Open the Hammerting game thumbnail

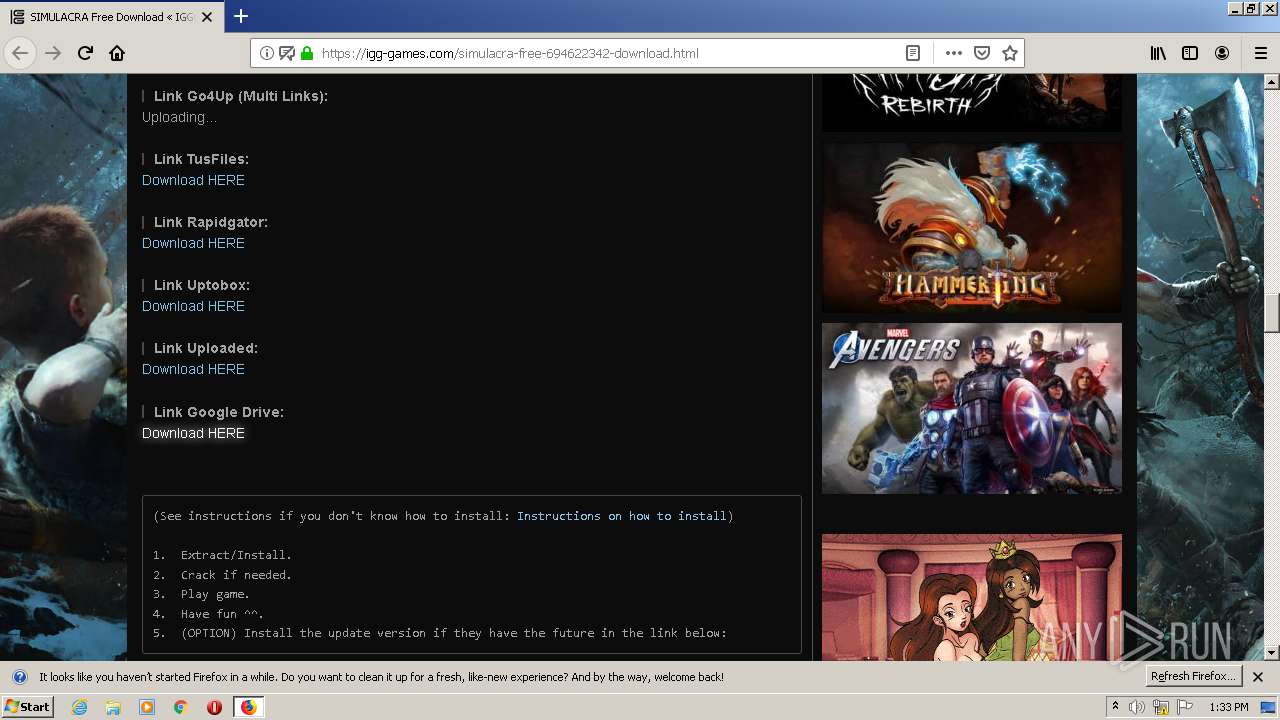pos(971,227)
